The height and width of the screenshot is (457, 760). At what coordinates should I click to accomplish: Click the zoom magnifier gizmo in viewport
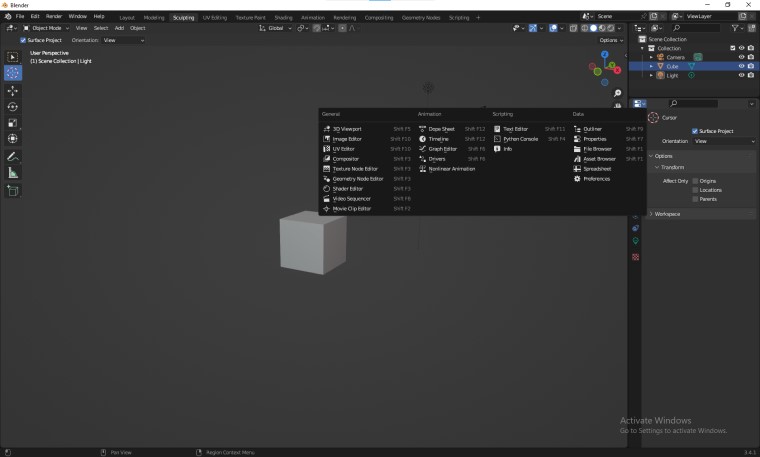coord(618,93)
